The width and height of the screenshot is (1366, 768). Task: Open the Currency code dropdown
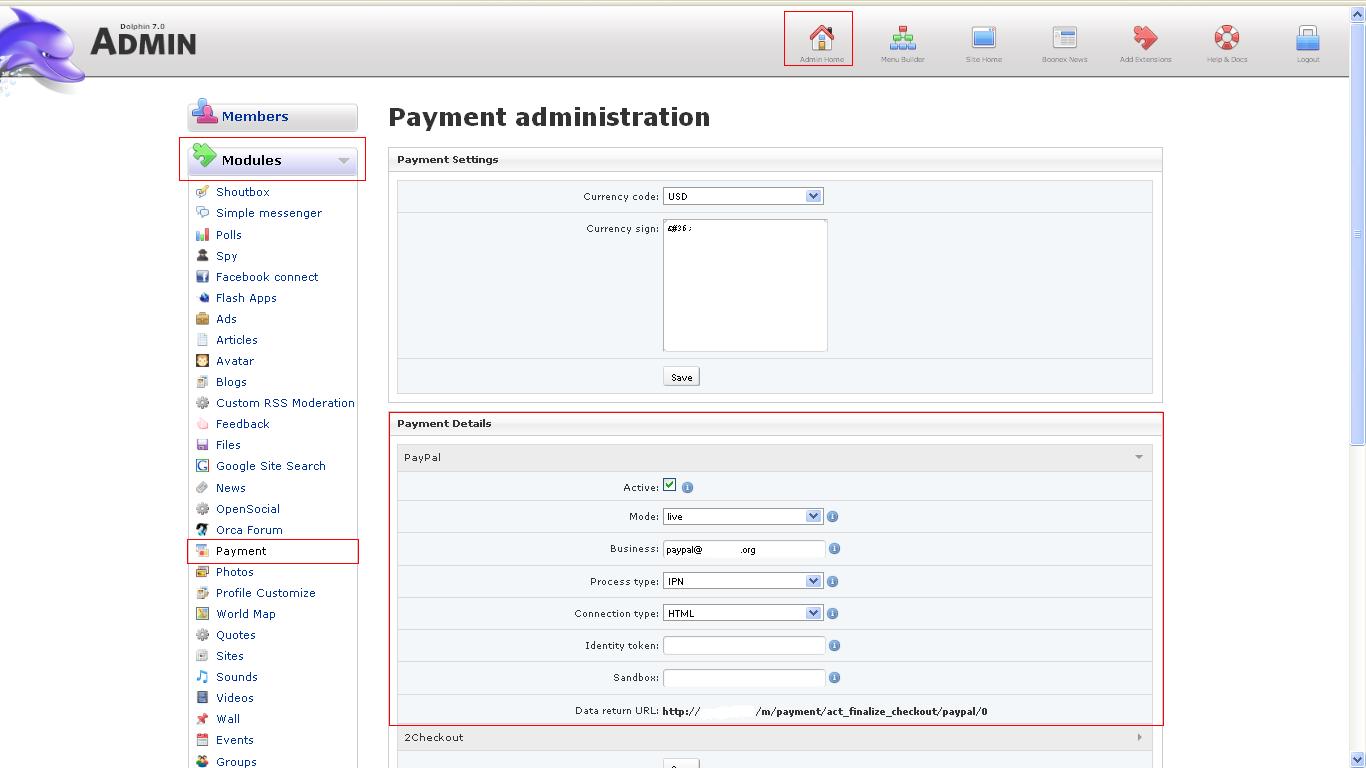click(742, 197)
